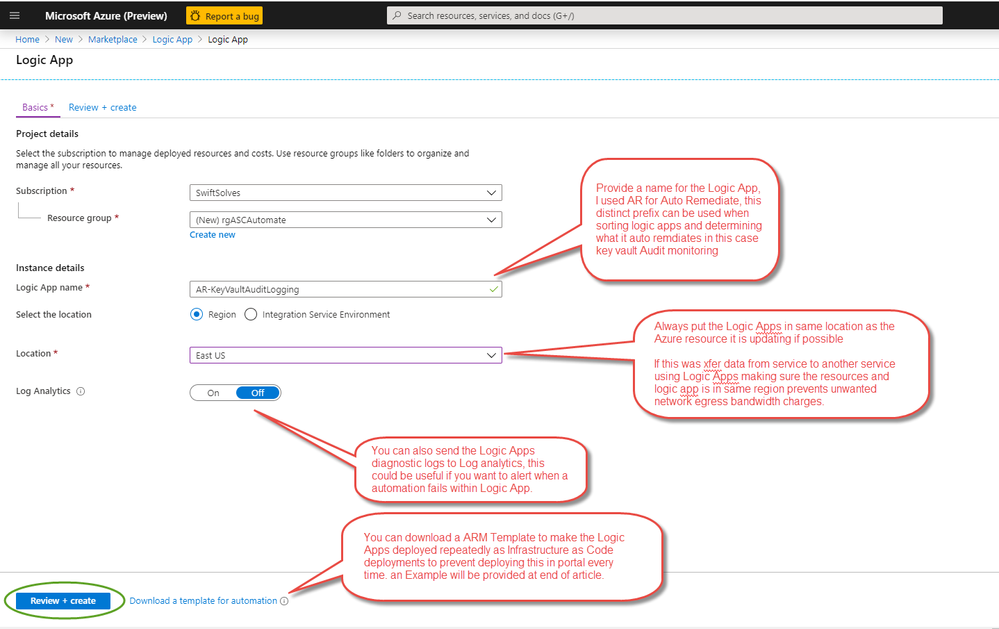Click the Log Analytics label
This screenshot has height=629, width=999.
pos(43,391)
